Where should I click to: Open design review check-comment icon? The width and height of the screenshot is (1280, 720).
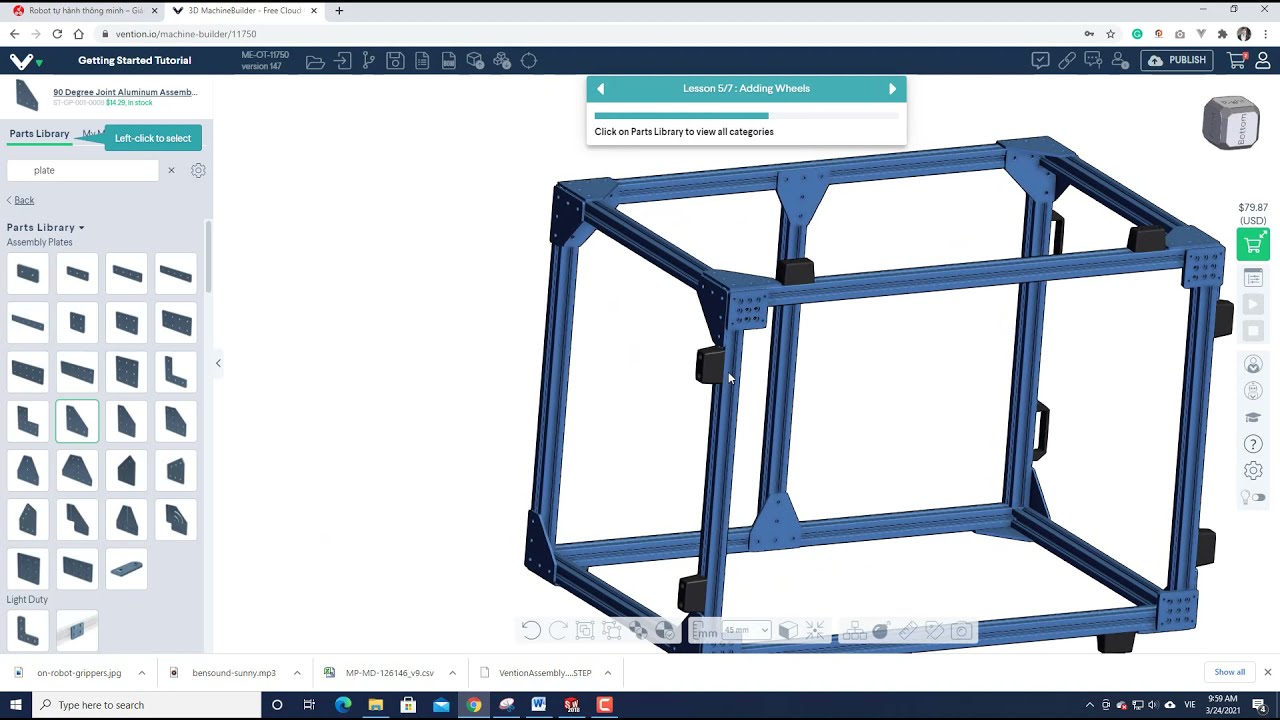pyautogui.click(x=1040, y=60)
